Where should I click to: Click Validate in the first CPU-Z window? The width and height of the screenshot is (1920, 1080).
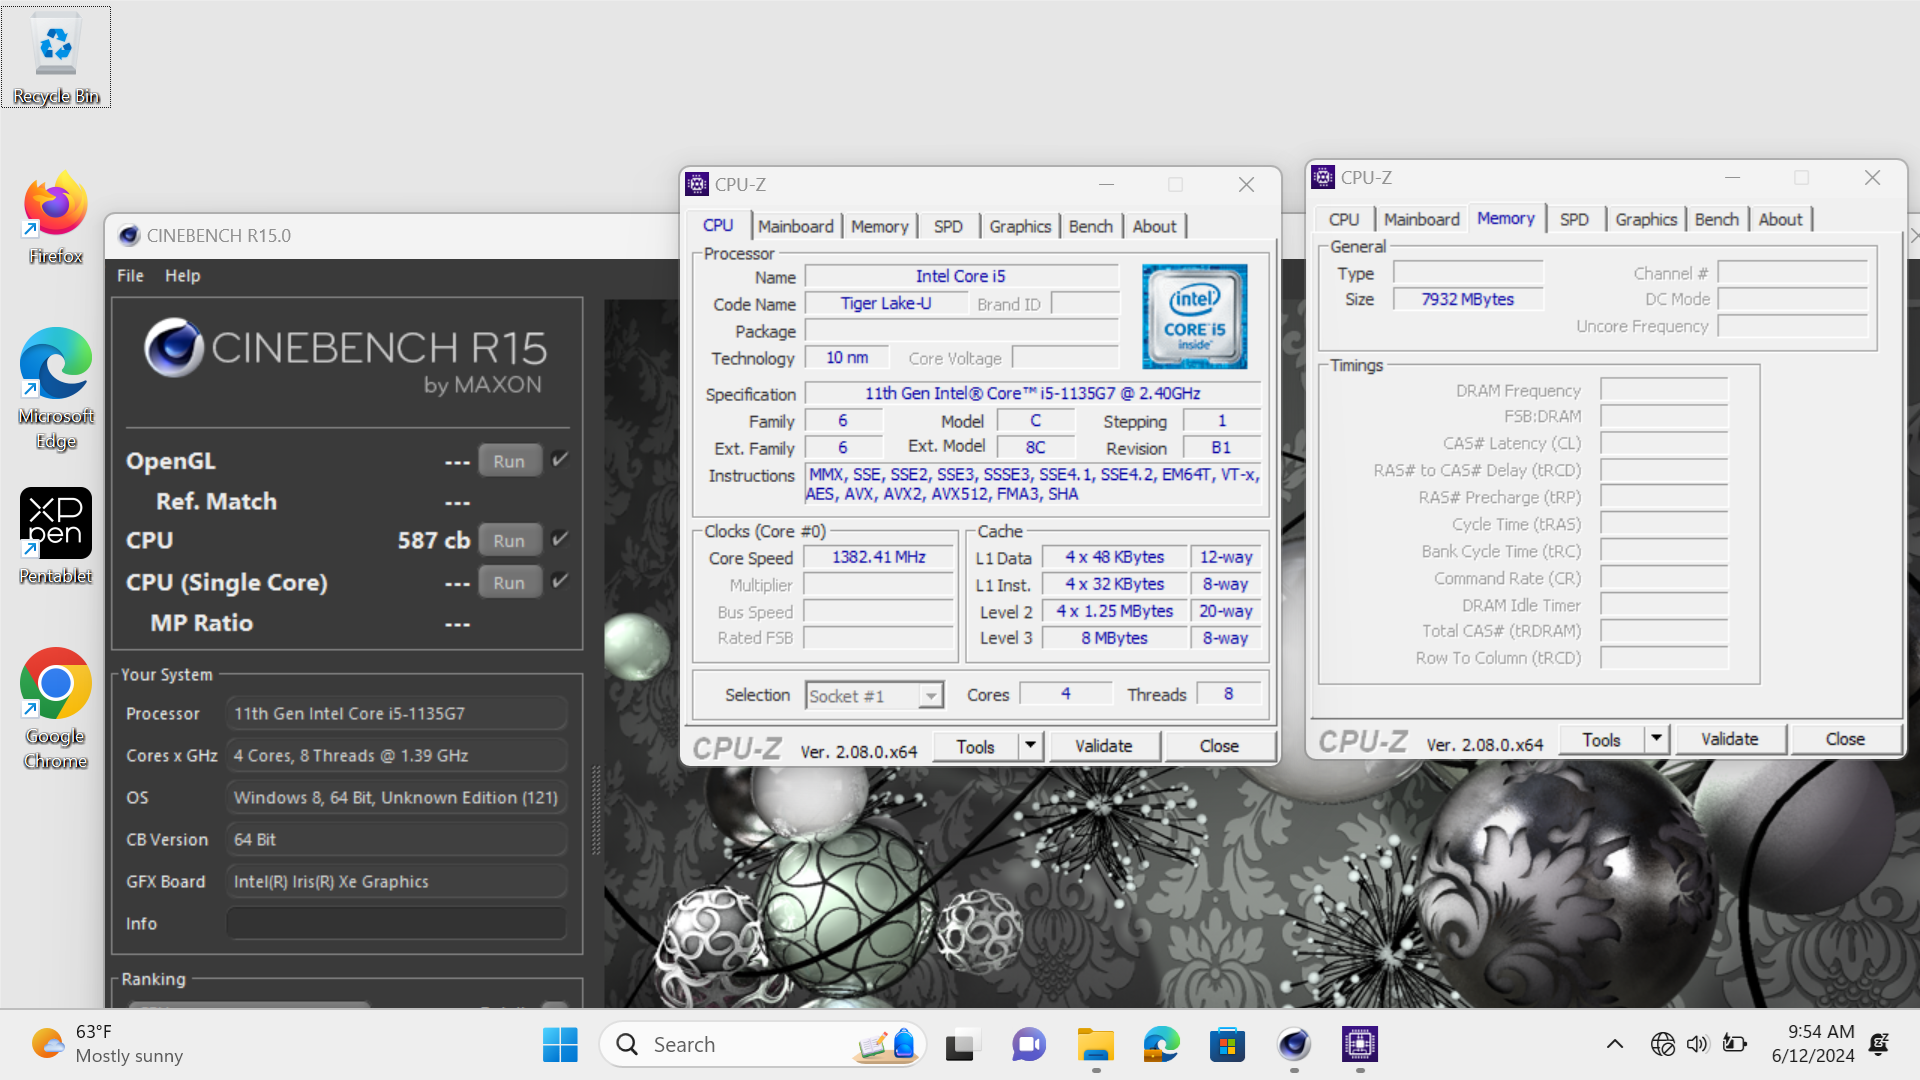1104,745
